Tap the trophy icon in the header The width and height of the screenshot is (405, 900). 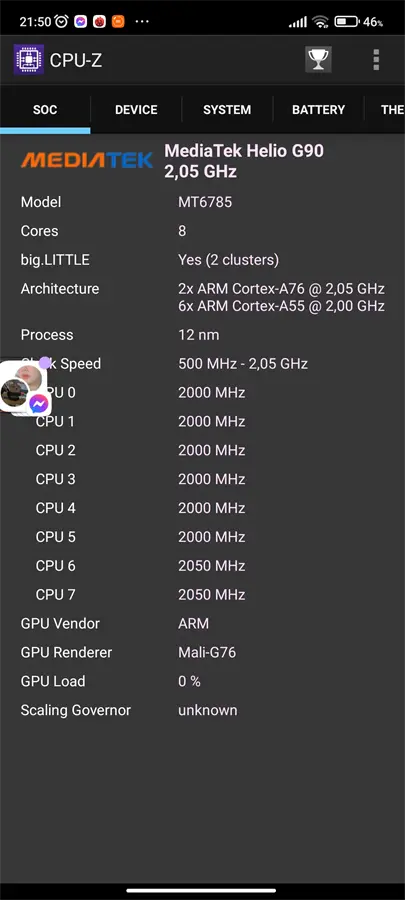[318, 60]
